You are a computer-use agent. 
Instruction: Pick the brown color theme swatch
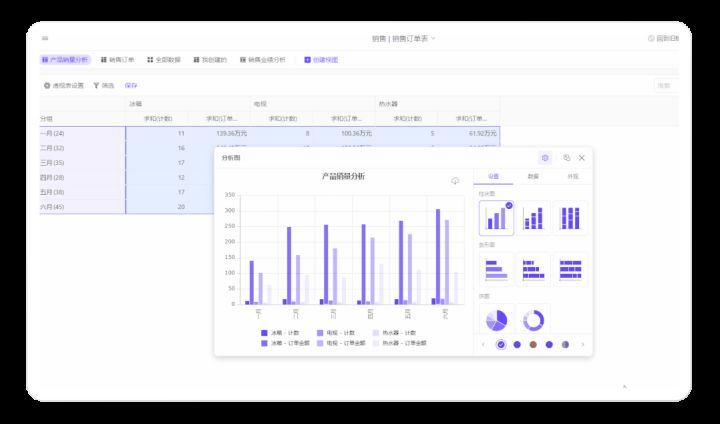533,345
